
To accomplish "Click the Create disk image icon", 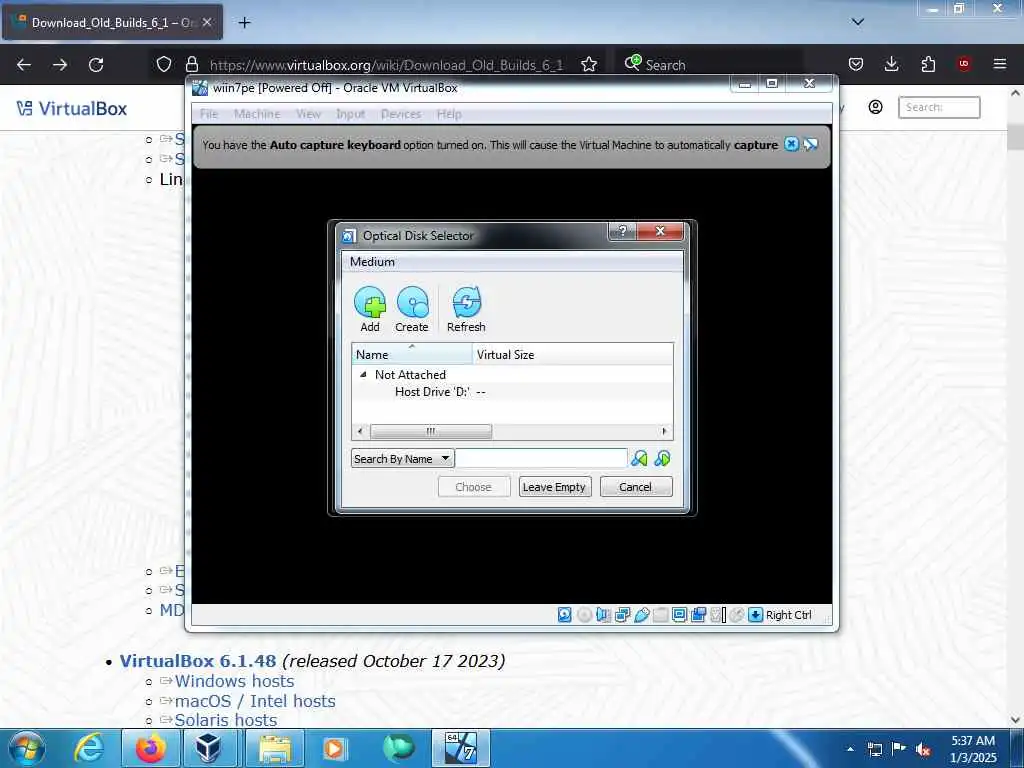I will pyautogui.click(x=412, y=310).
